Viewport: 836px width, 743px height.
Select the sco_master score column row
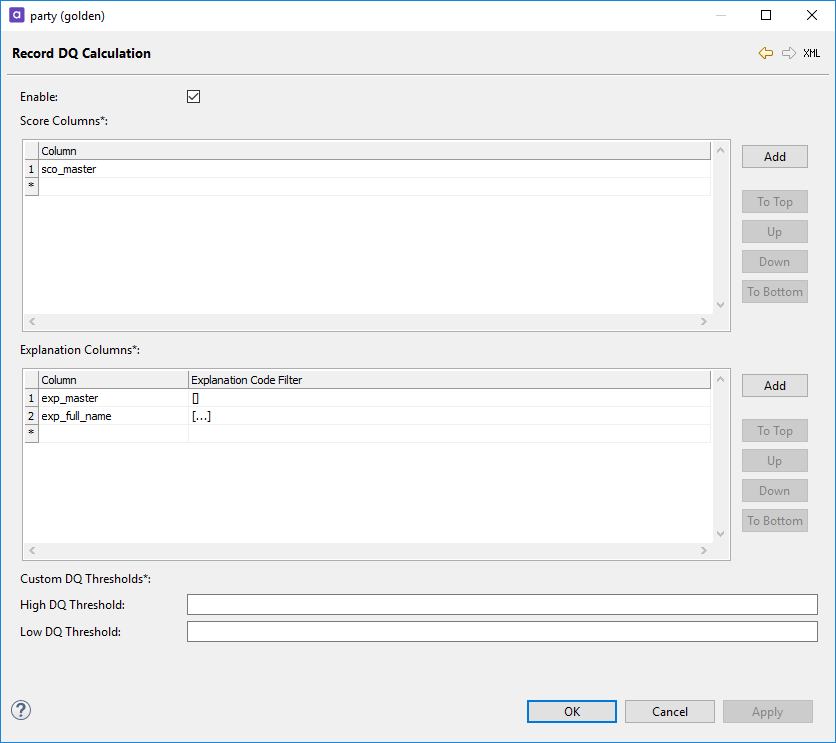coord(70,169)
